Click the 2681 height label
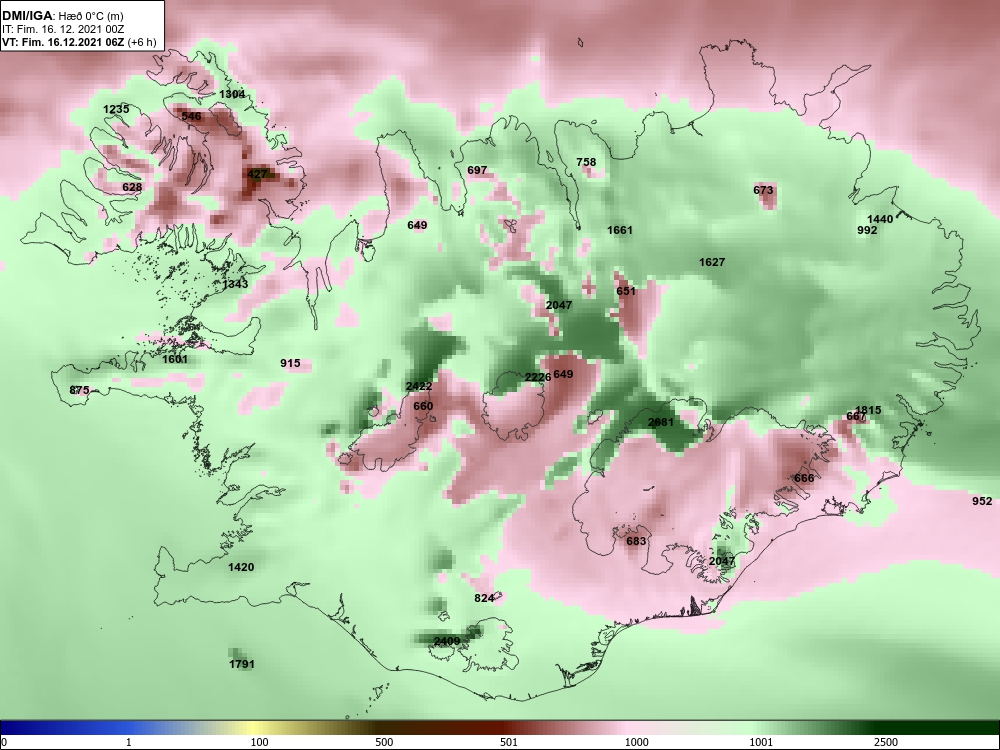 pos(661,422)
